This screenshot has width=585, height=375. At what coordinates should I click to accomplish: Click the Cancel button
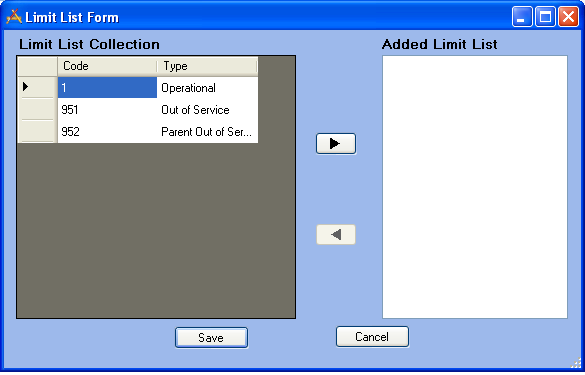372,337
